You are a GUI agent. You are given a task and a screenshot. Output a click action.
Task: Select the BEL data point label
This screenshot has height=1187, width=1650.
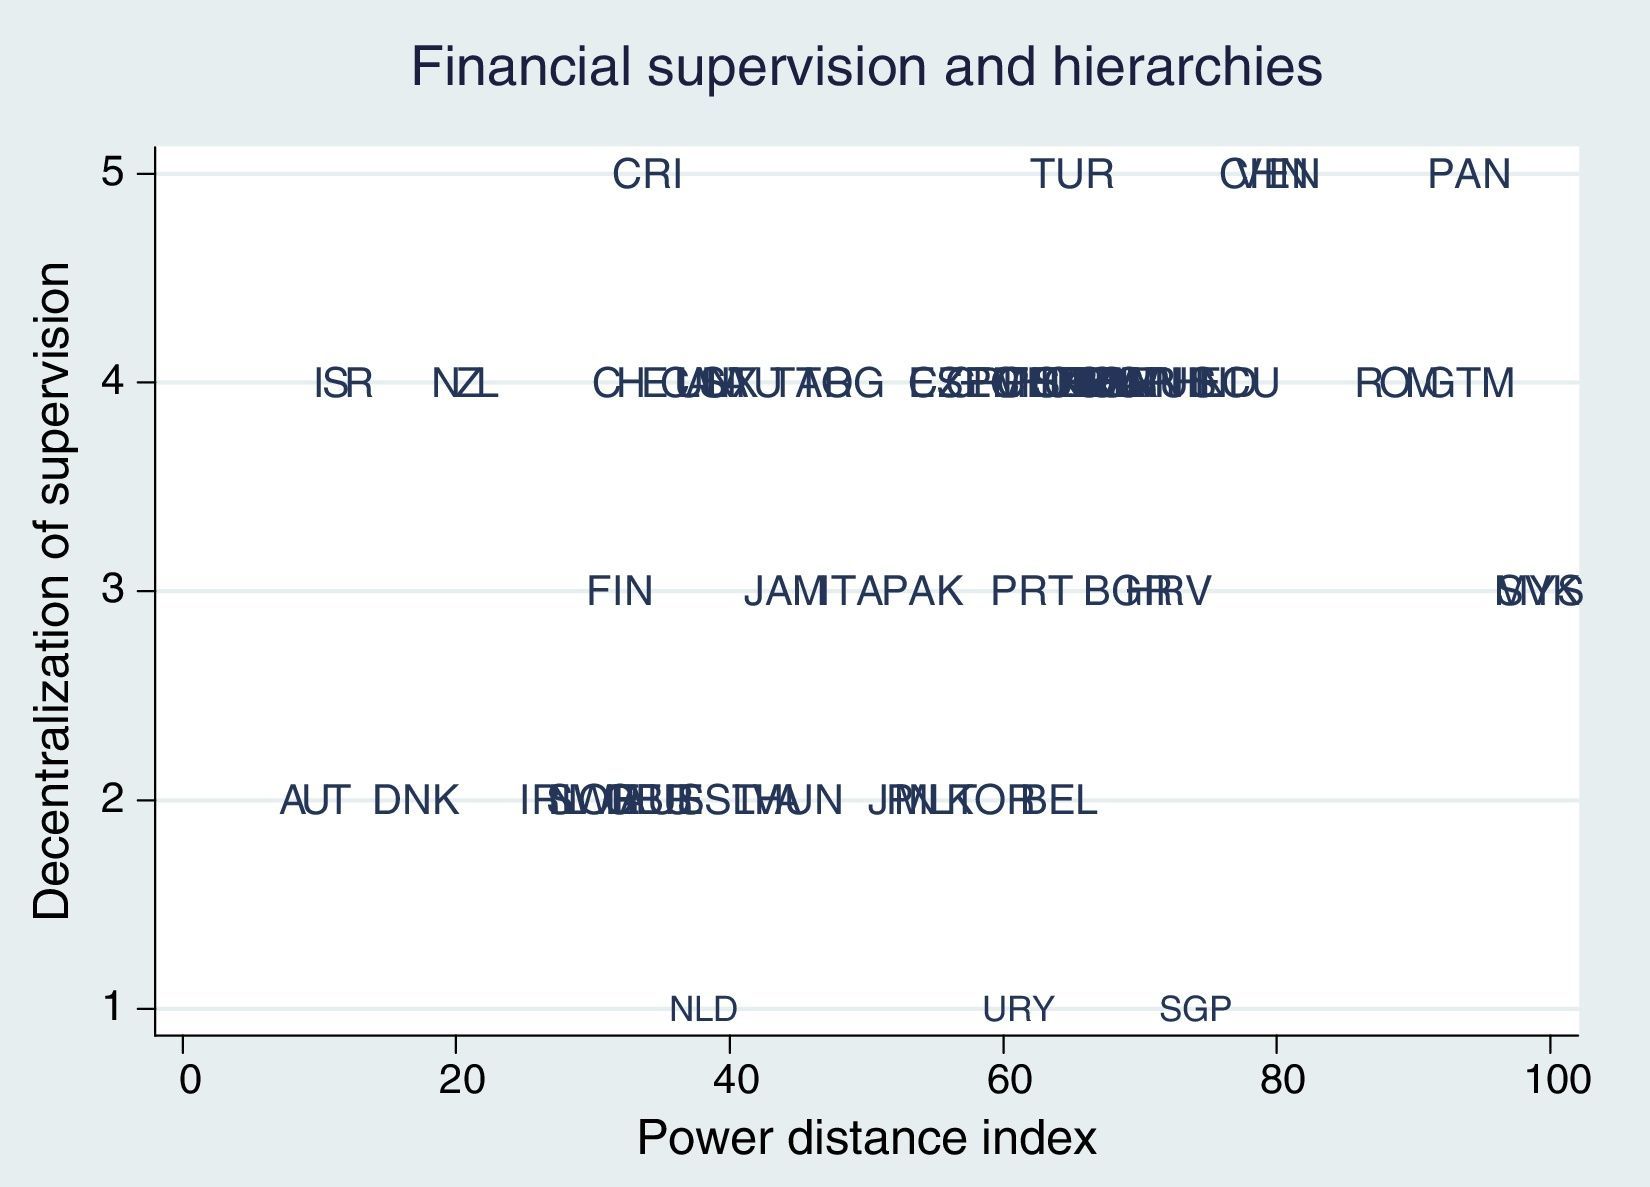(1062, 801)
